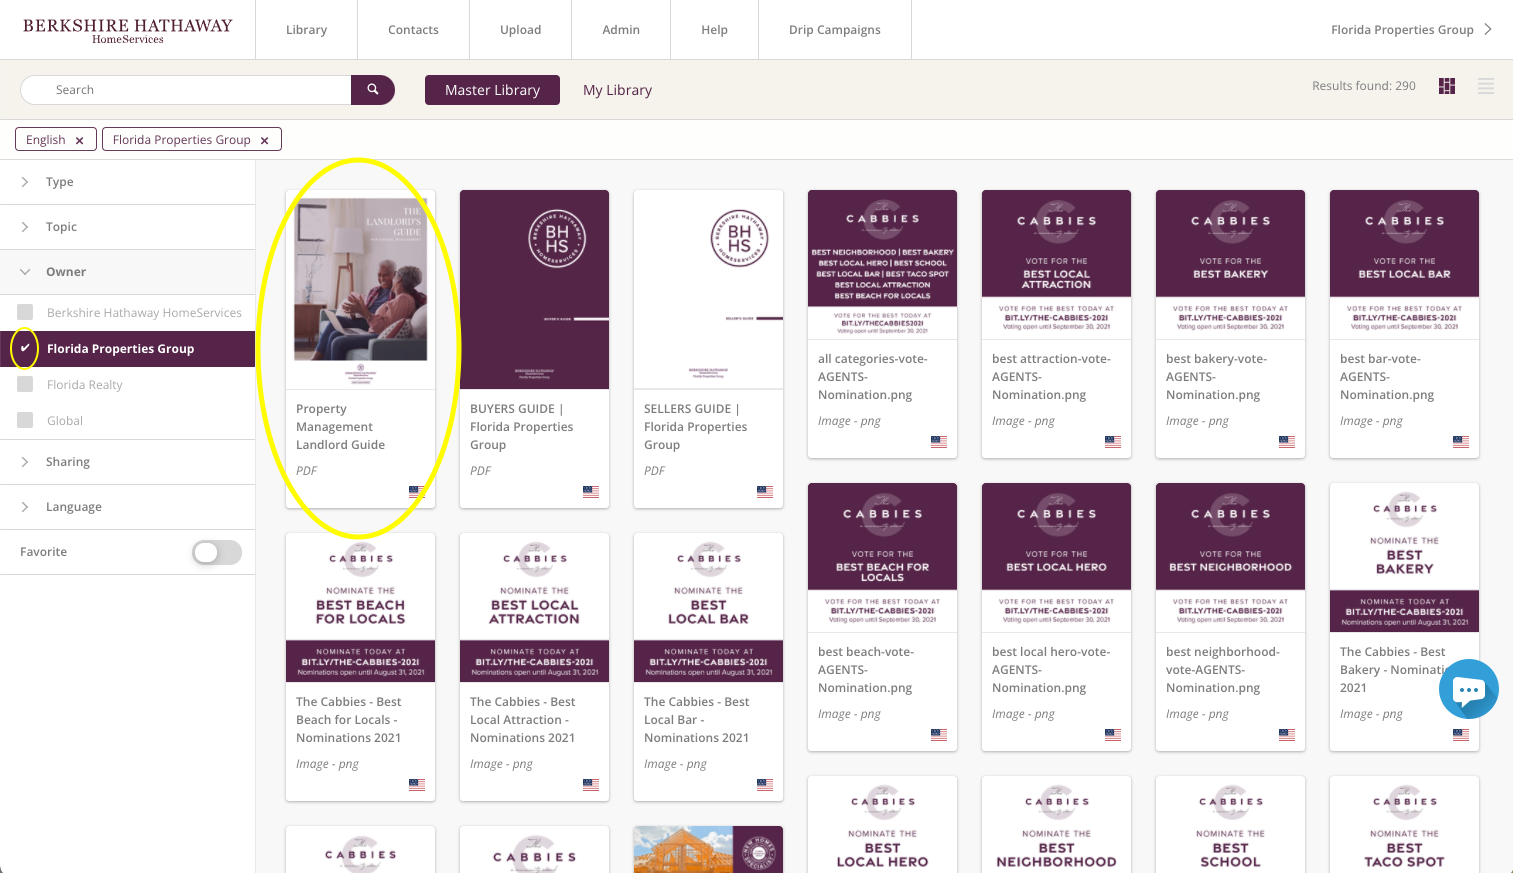Click US flag on best neighborhood-vote card

pyautogui.click(x=1287, y=734)
